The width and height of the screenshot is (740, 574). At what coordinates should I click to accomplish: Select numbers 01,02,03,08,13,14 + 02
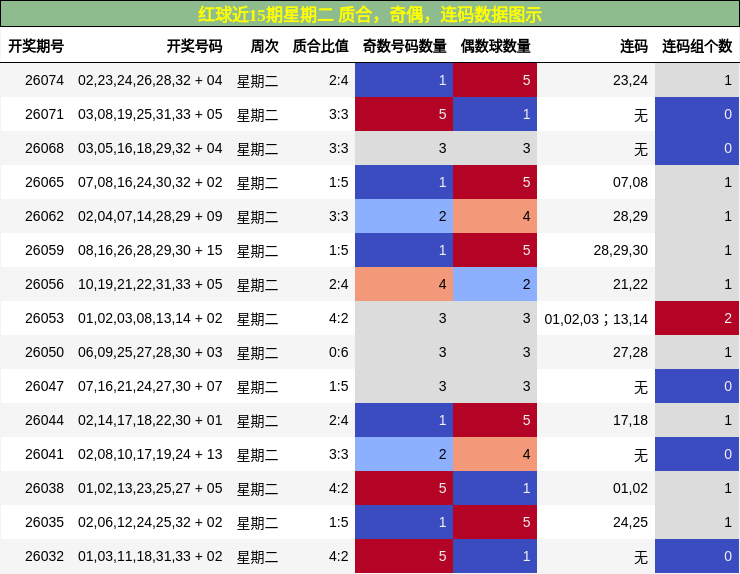click(150, 318)
